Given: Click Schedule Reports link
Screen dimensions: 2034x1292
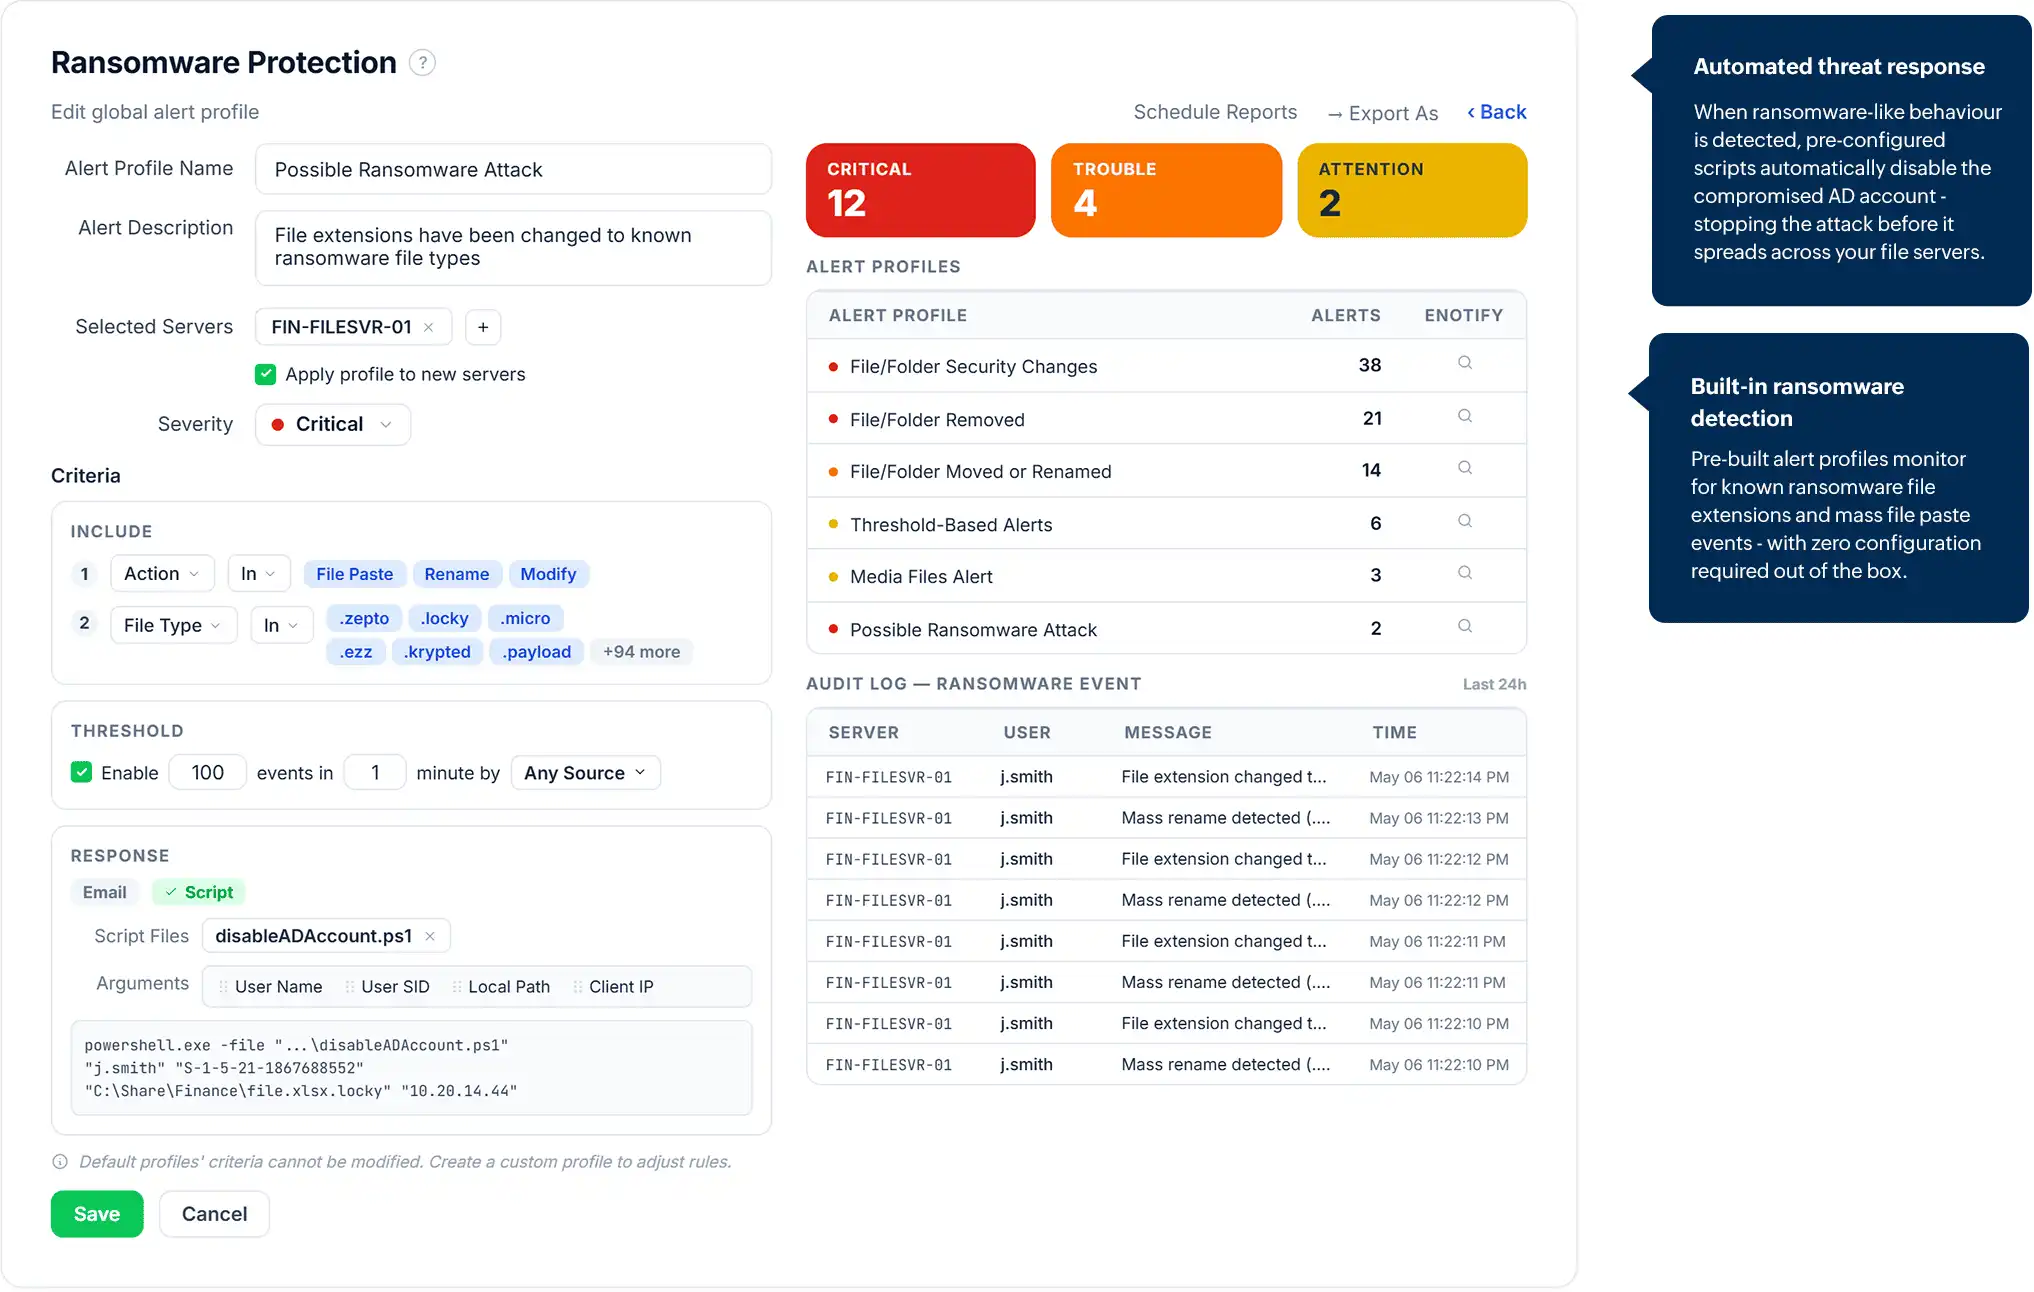Looking at the screenshot, I should (x=1215, y=112).
